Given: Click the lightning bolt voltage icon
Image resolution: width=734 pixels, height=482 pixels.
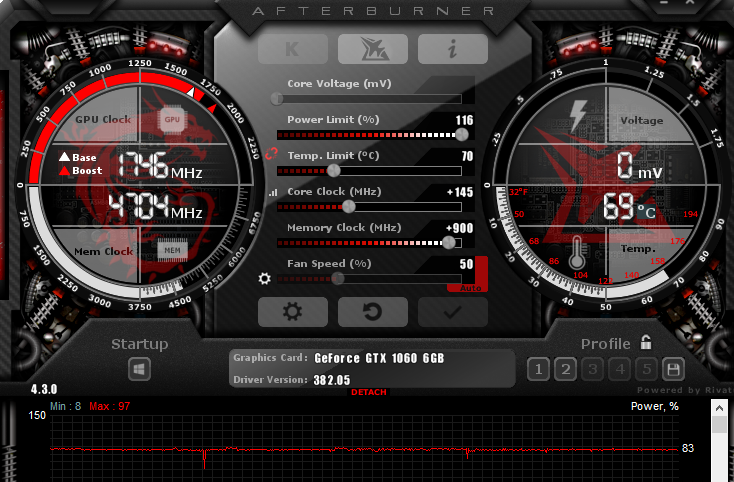Looking at the screenshot, I should (x=578, y=114).
